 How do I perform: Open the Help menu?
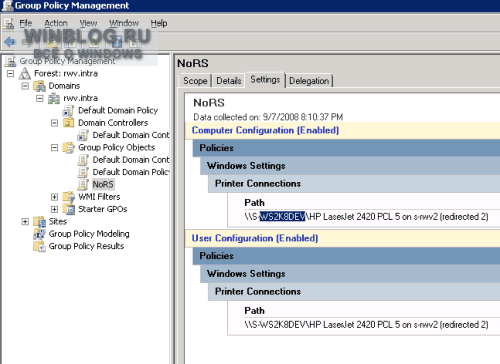159,23
